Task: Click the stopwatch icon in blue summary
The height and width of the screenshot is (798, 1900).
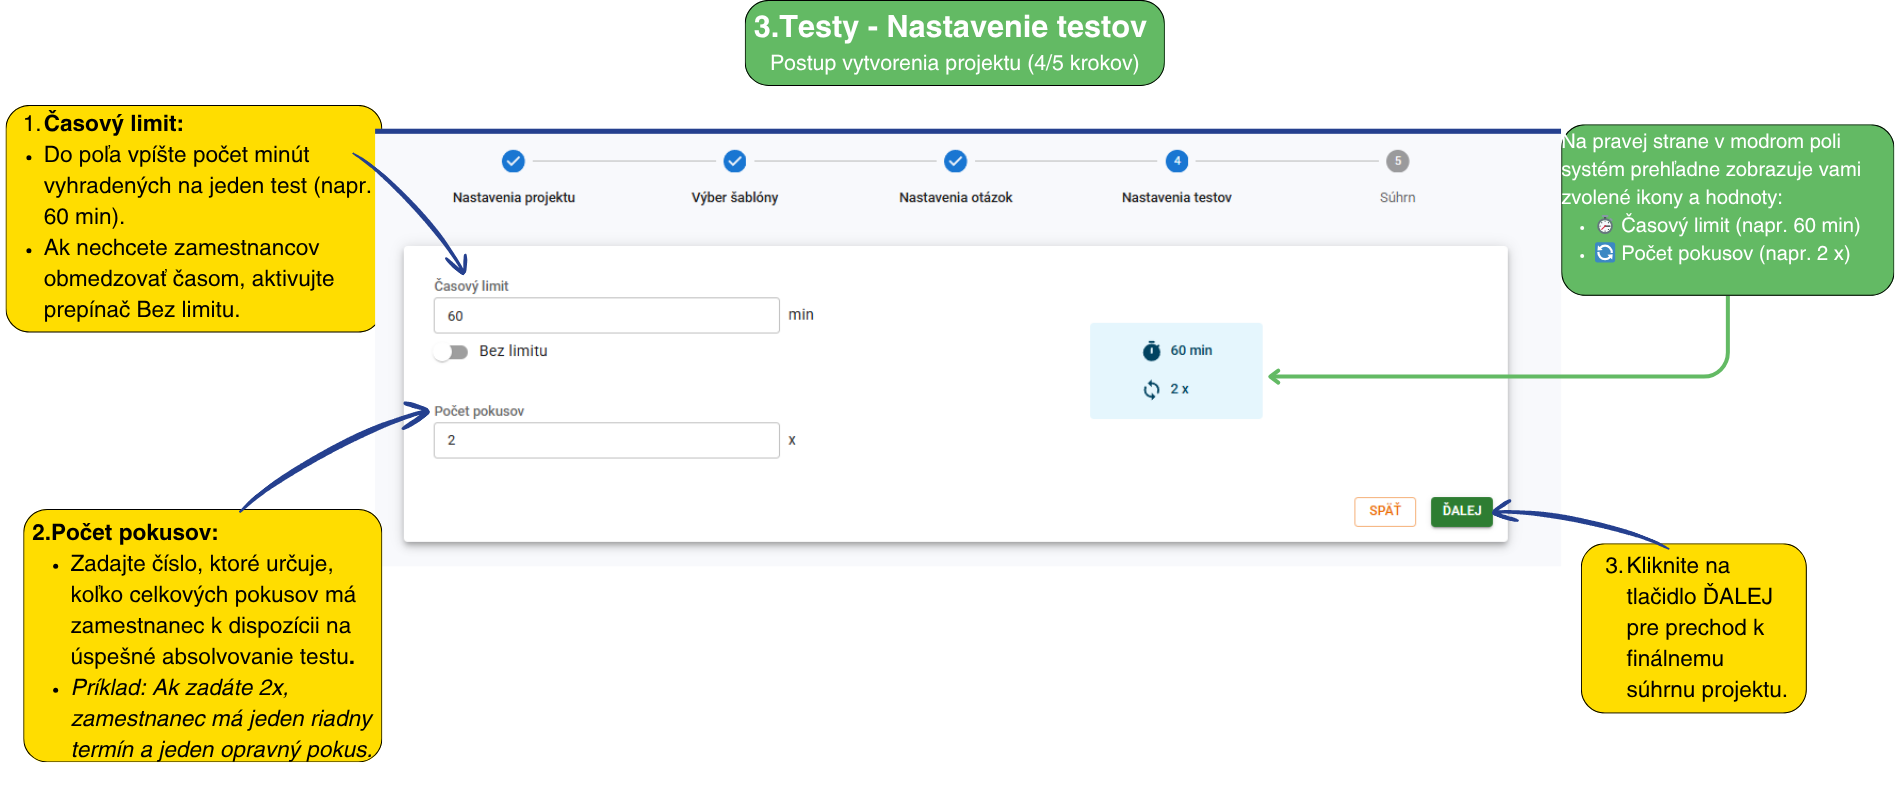Action: point(1152,351)
